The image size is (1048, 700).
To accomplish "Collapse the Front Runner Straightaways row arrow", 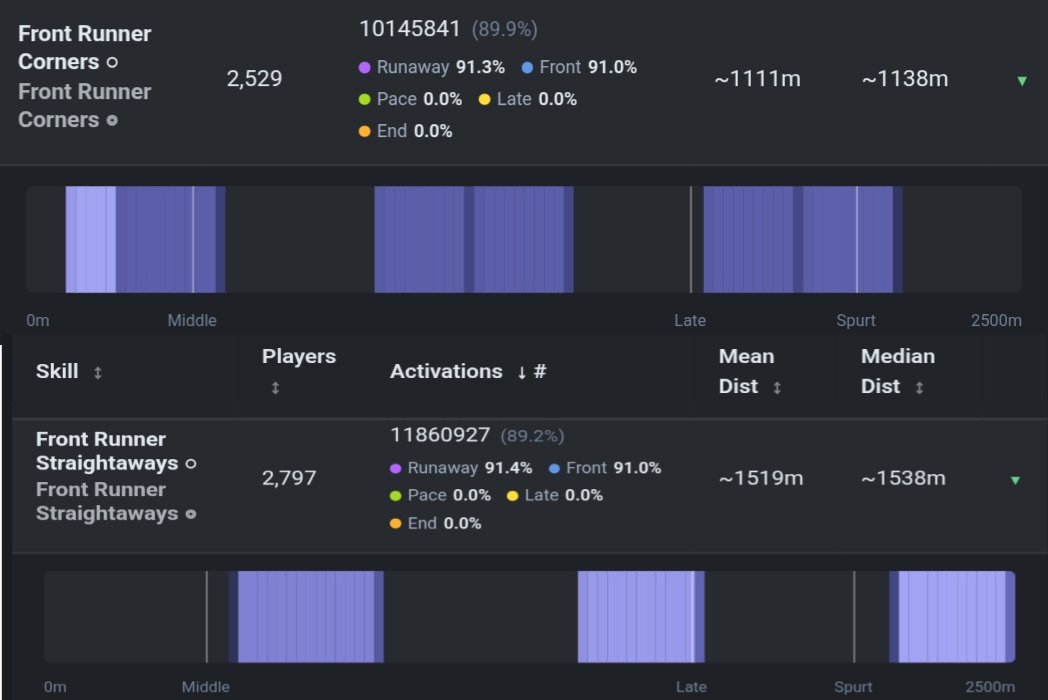I will [x=1015, y=480].
